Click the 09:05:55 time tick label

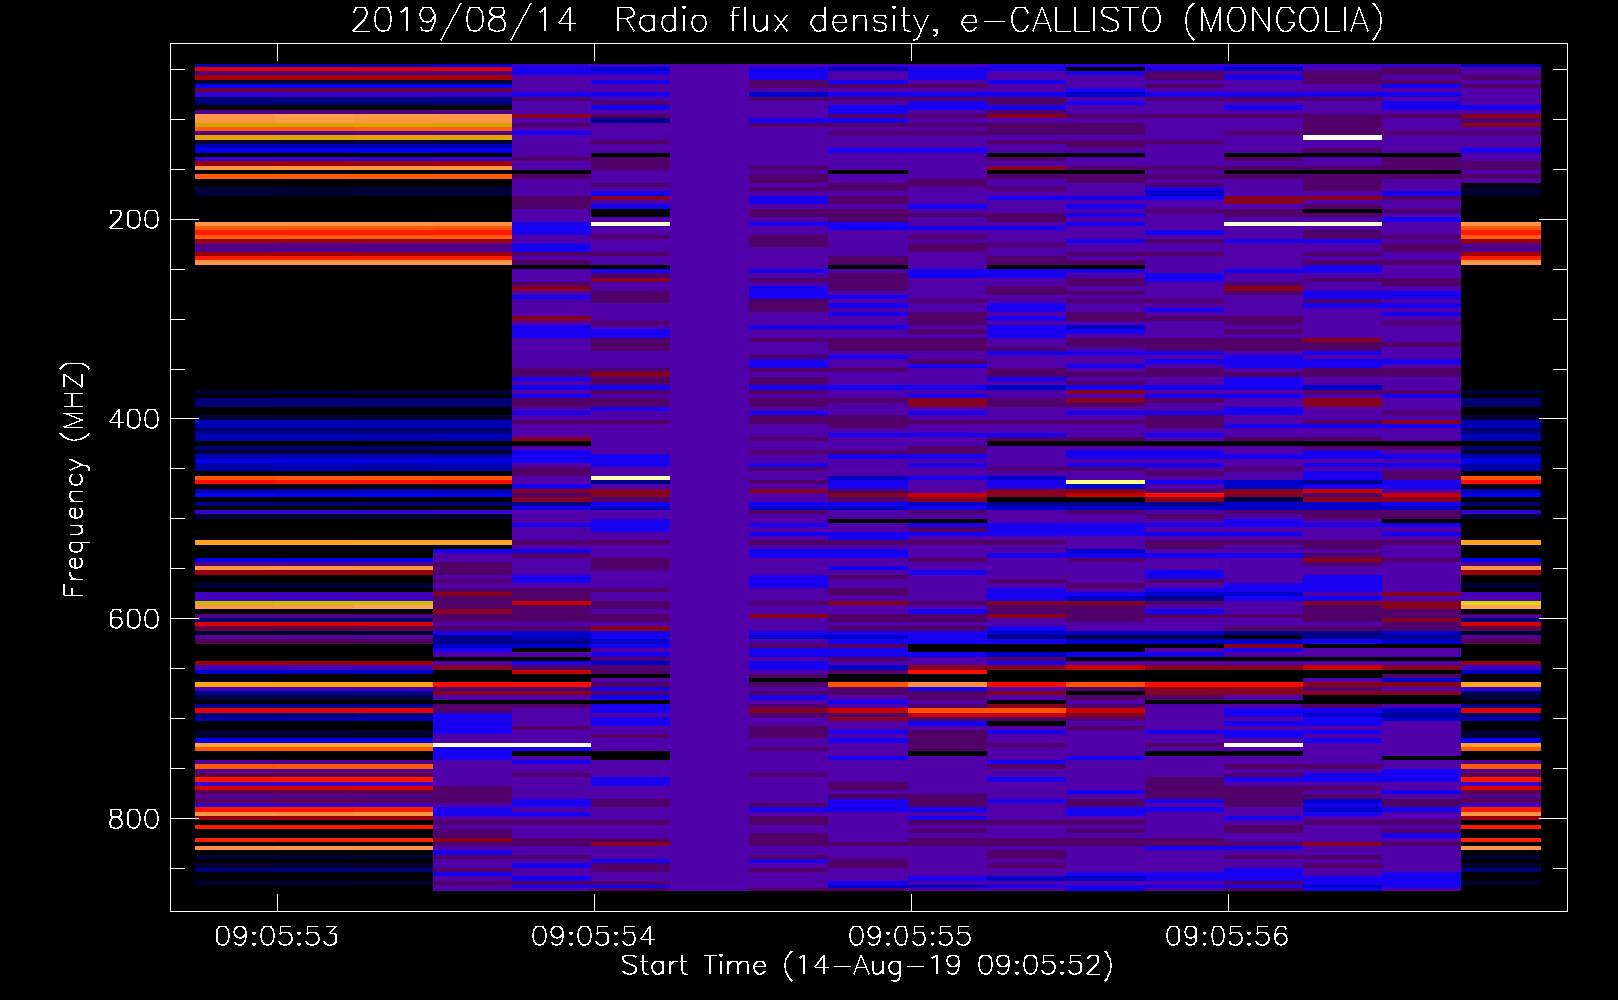pyautogui.click(x=910, y=937)
